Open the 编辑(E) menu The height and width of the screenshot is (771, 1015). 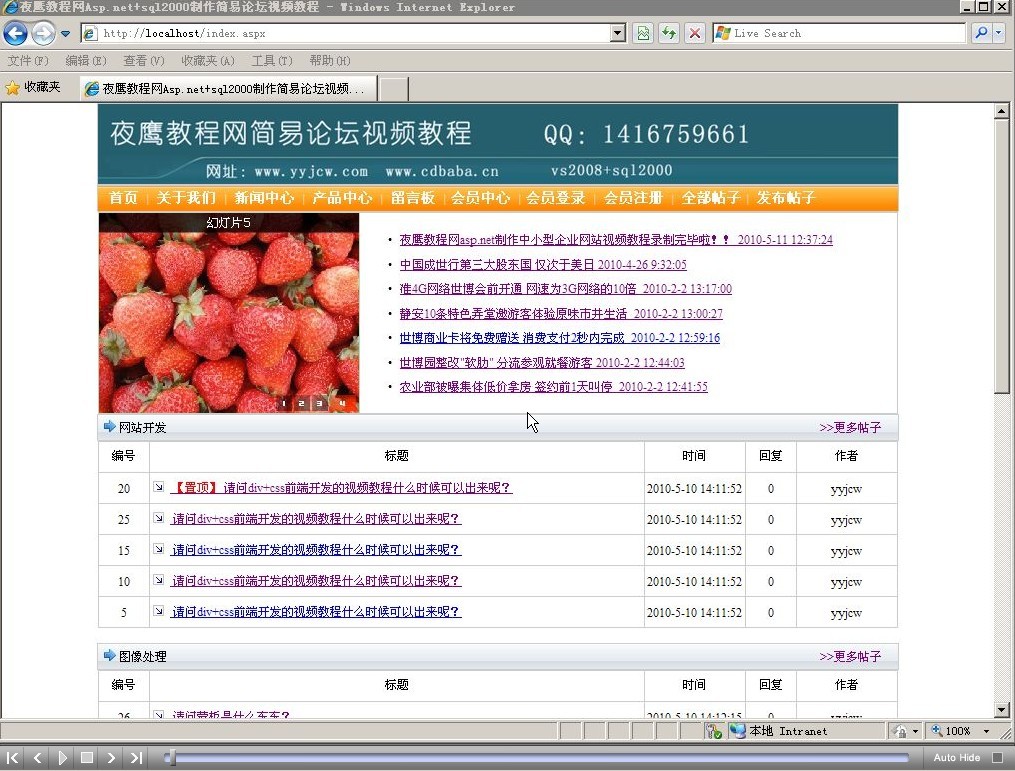pyautogui.click(x=85, y=60)
